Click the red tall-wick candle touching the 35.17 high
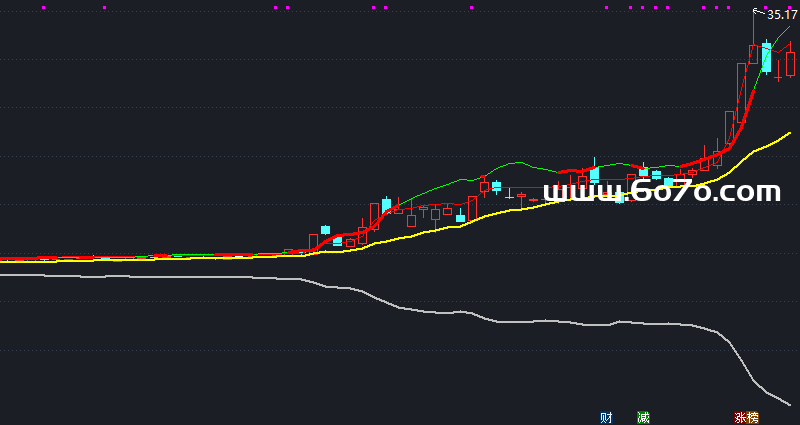The height and width of the screenshot is (425, 800). click(755, 53)
